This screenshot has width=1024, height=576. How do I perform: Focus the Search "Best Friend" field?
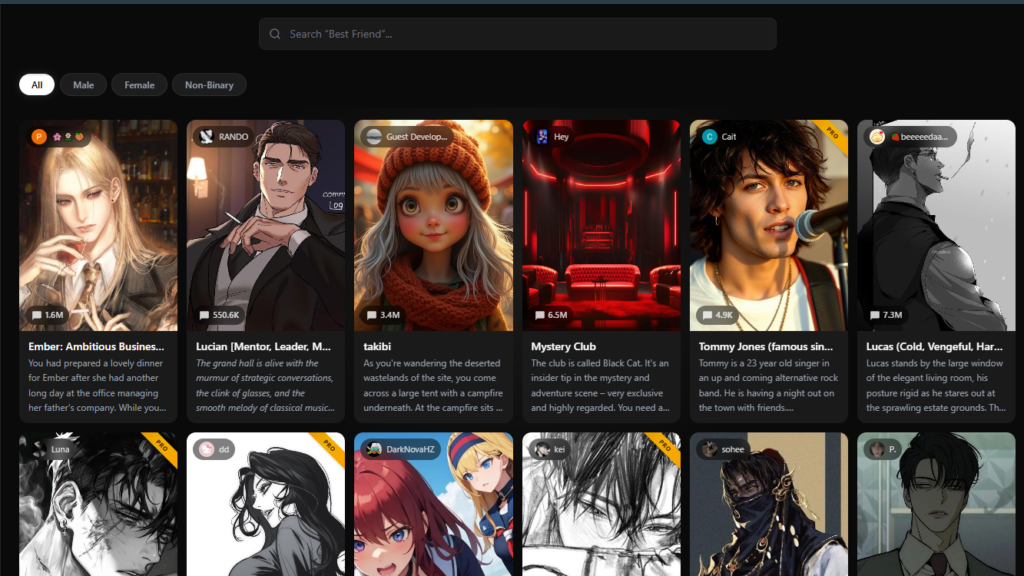(x=517, y=34)
